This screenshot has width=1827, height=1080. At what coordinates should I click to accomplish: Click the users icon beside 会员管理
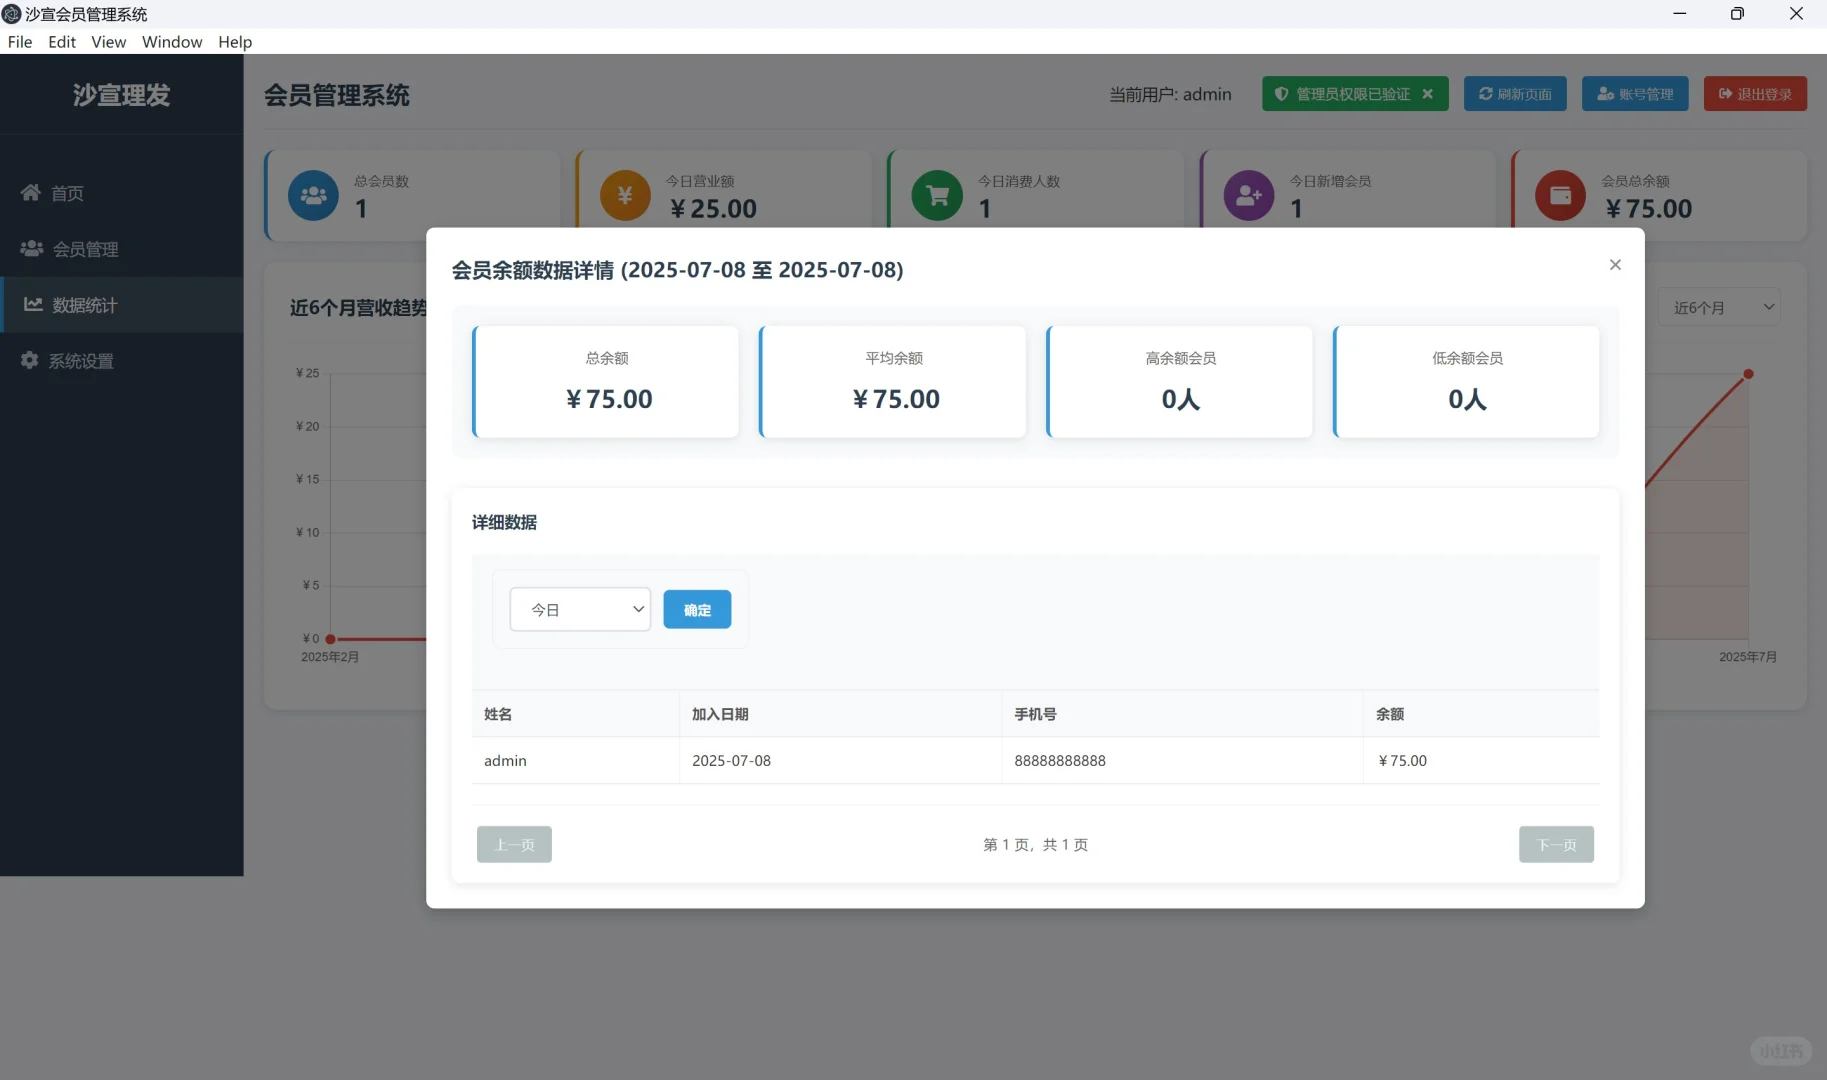(32, 248)
